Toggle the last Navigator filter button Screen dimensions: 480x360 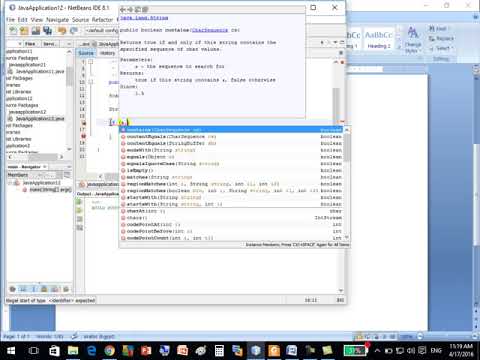[66, 289]
